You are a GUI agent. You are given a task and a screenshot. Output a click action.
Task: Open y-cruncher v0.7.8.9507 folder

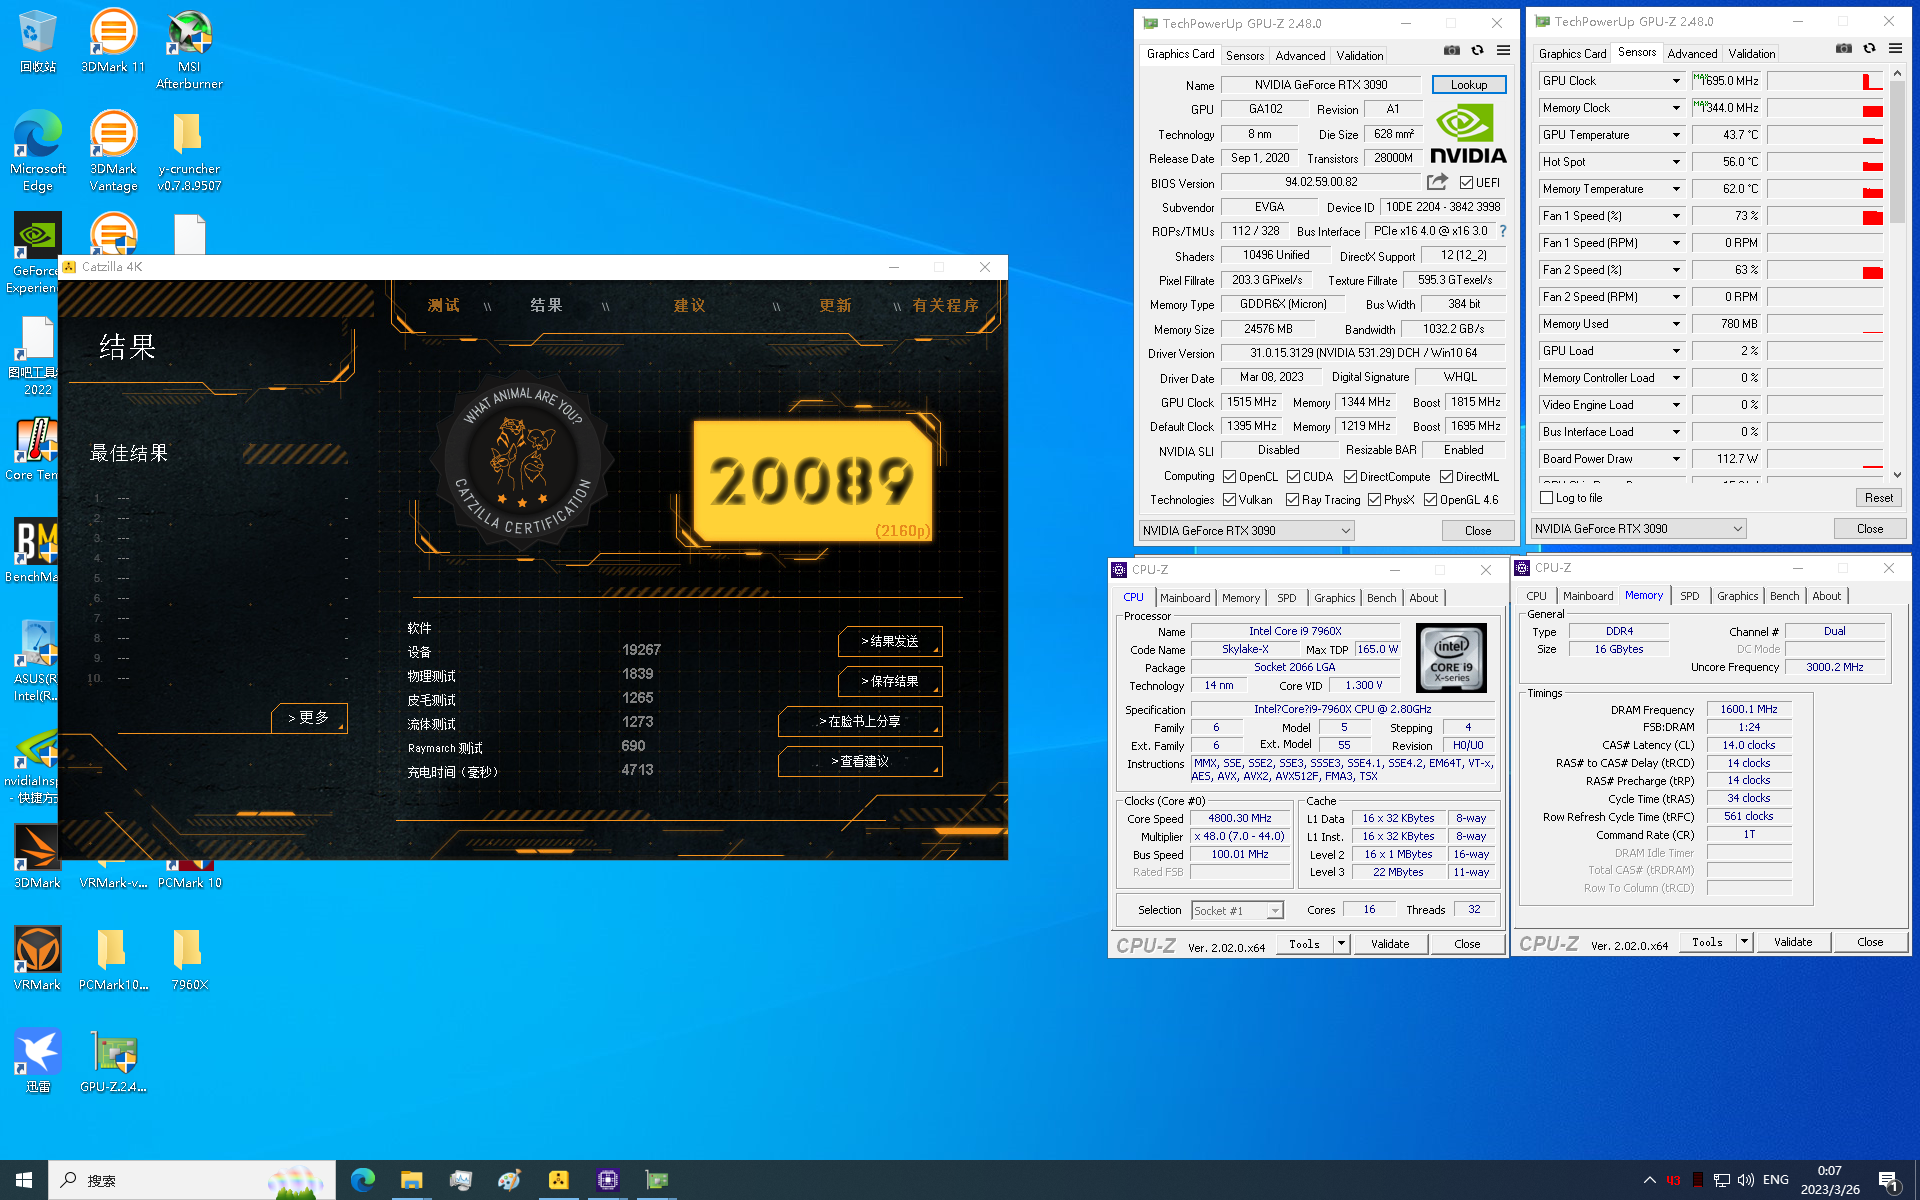tap(189, 151)
